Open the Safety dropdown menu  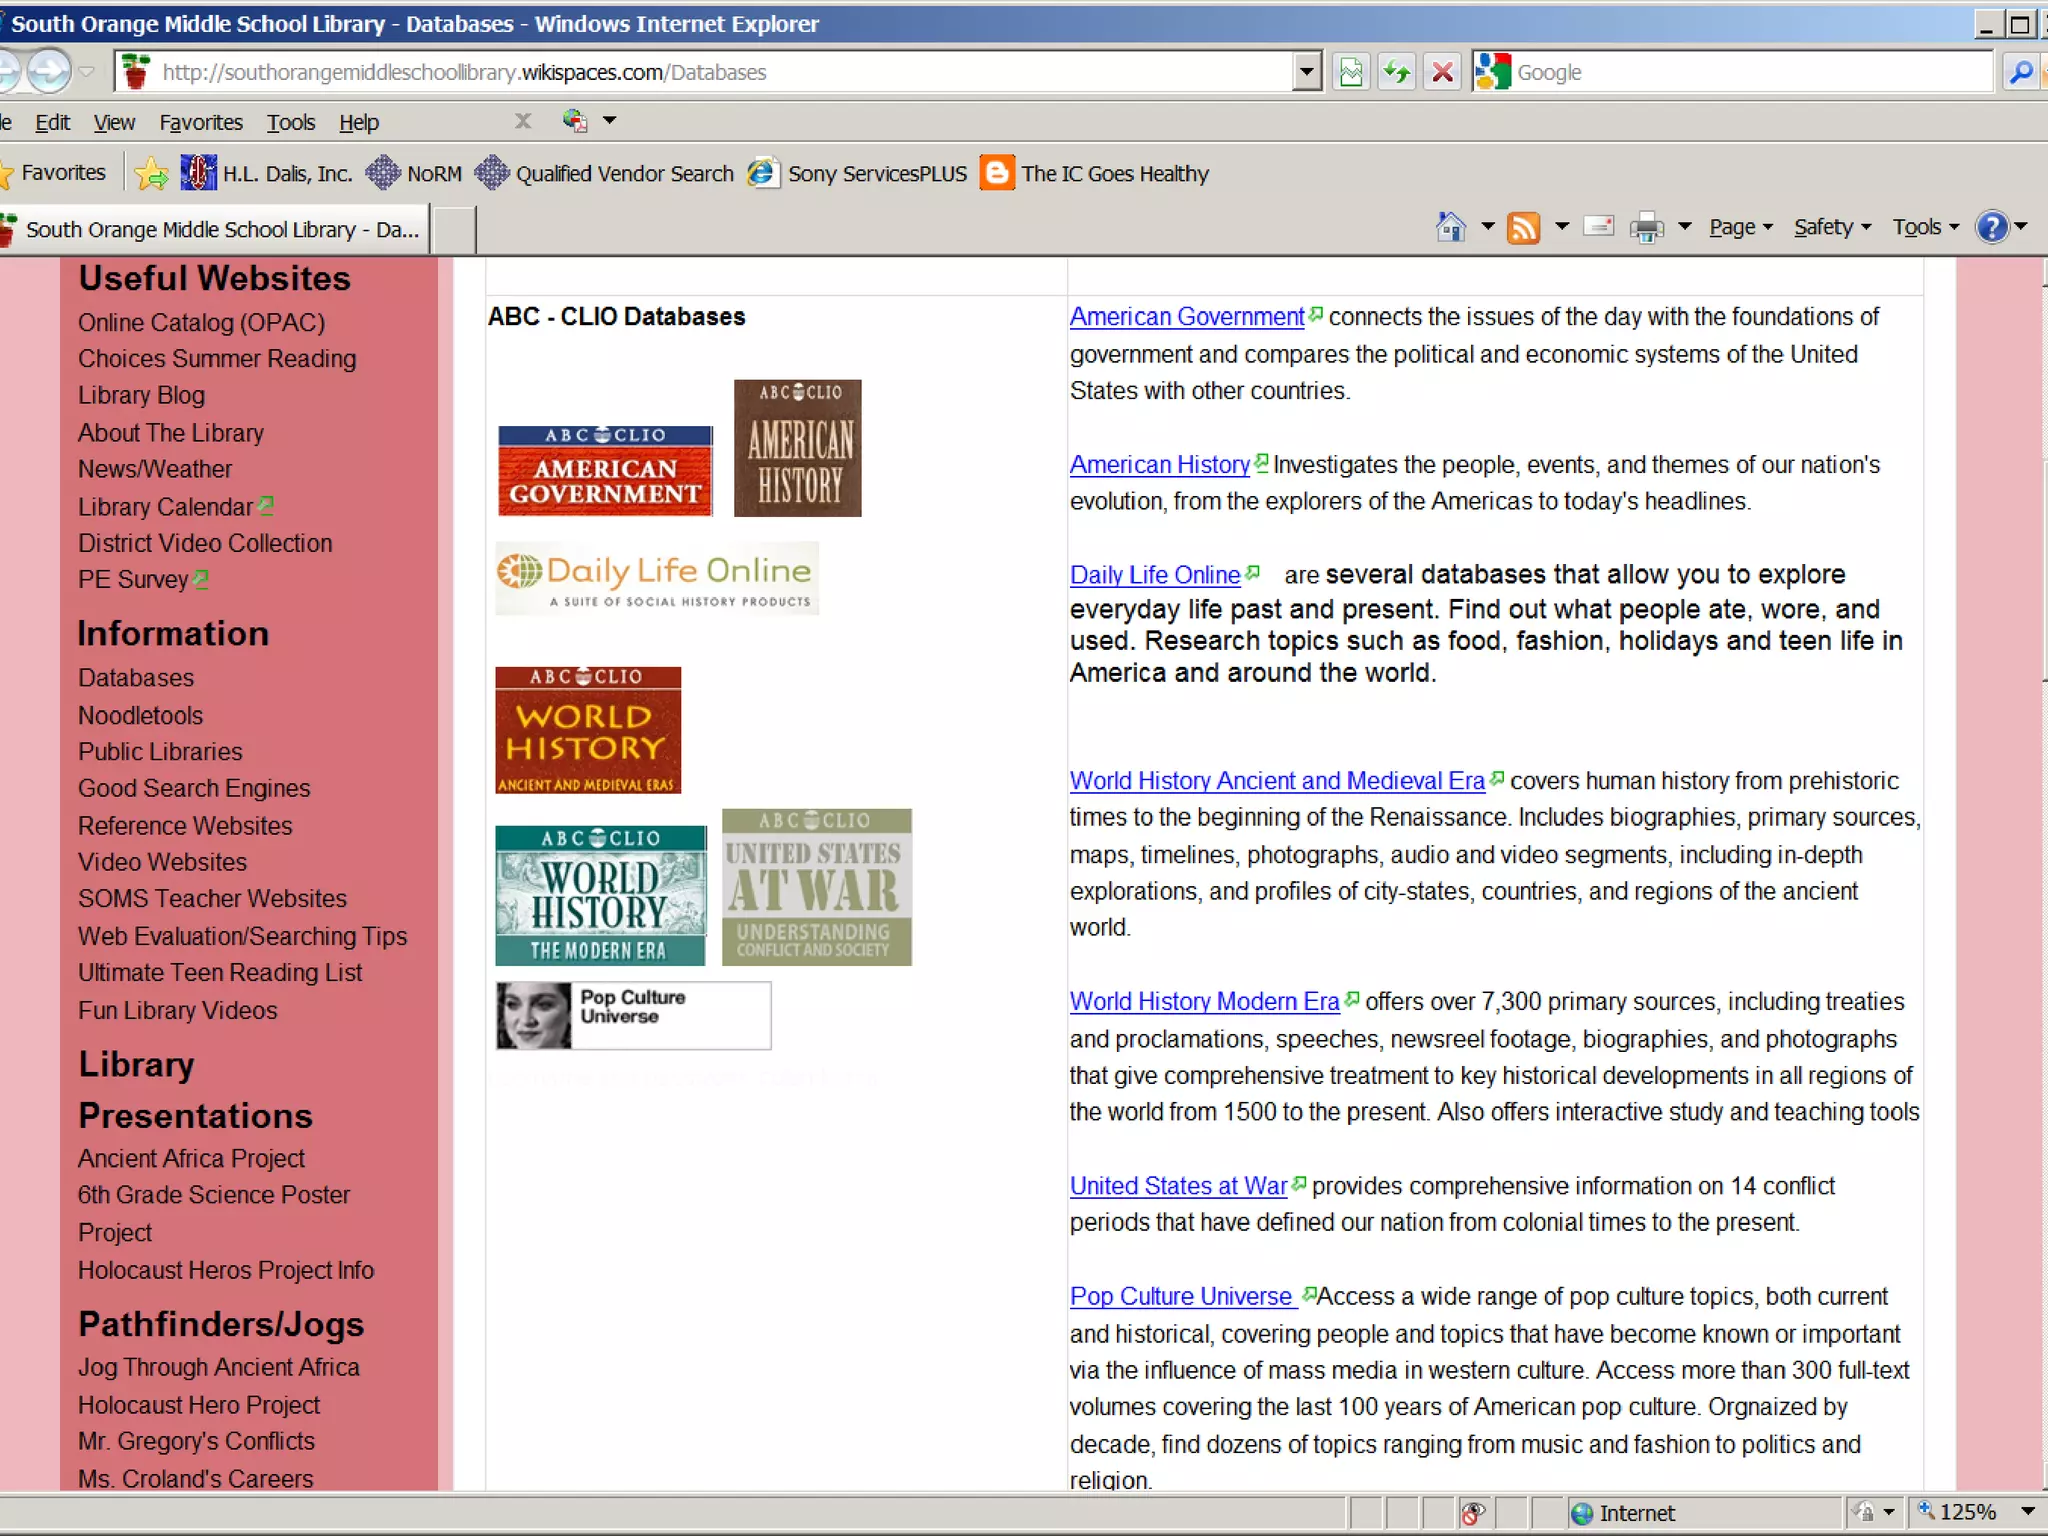(1831, 227)
